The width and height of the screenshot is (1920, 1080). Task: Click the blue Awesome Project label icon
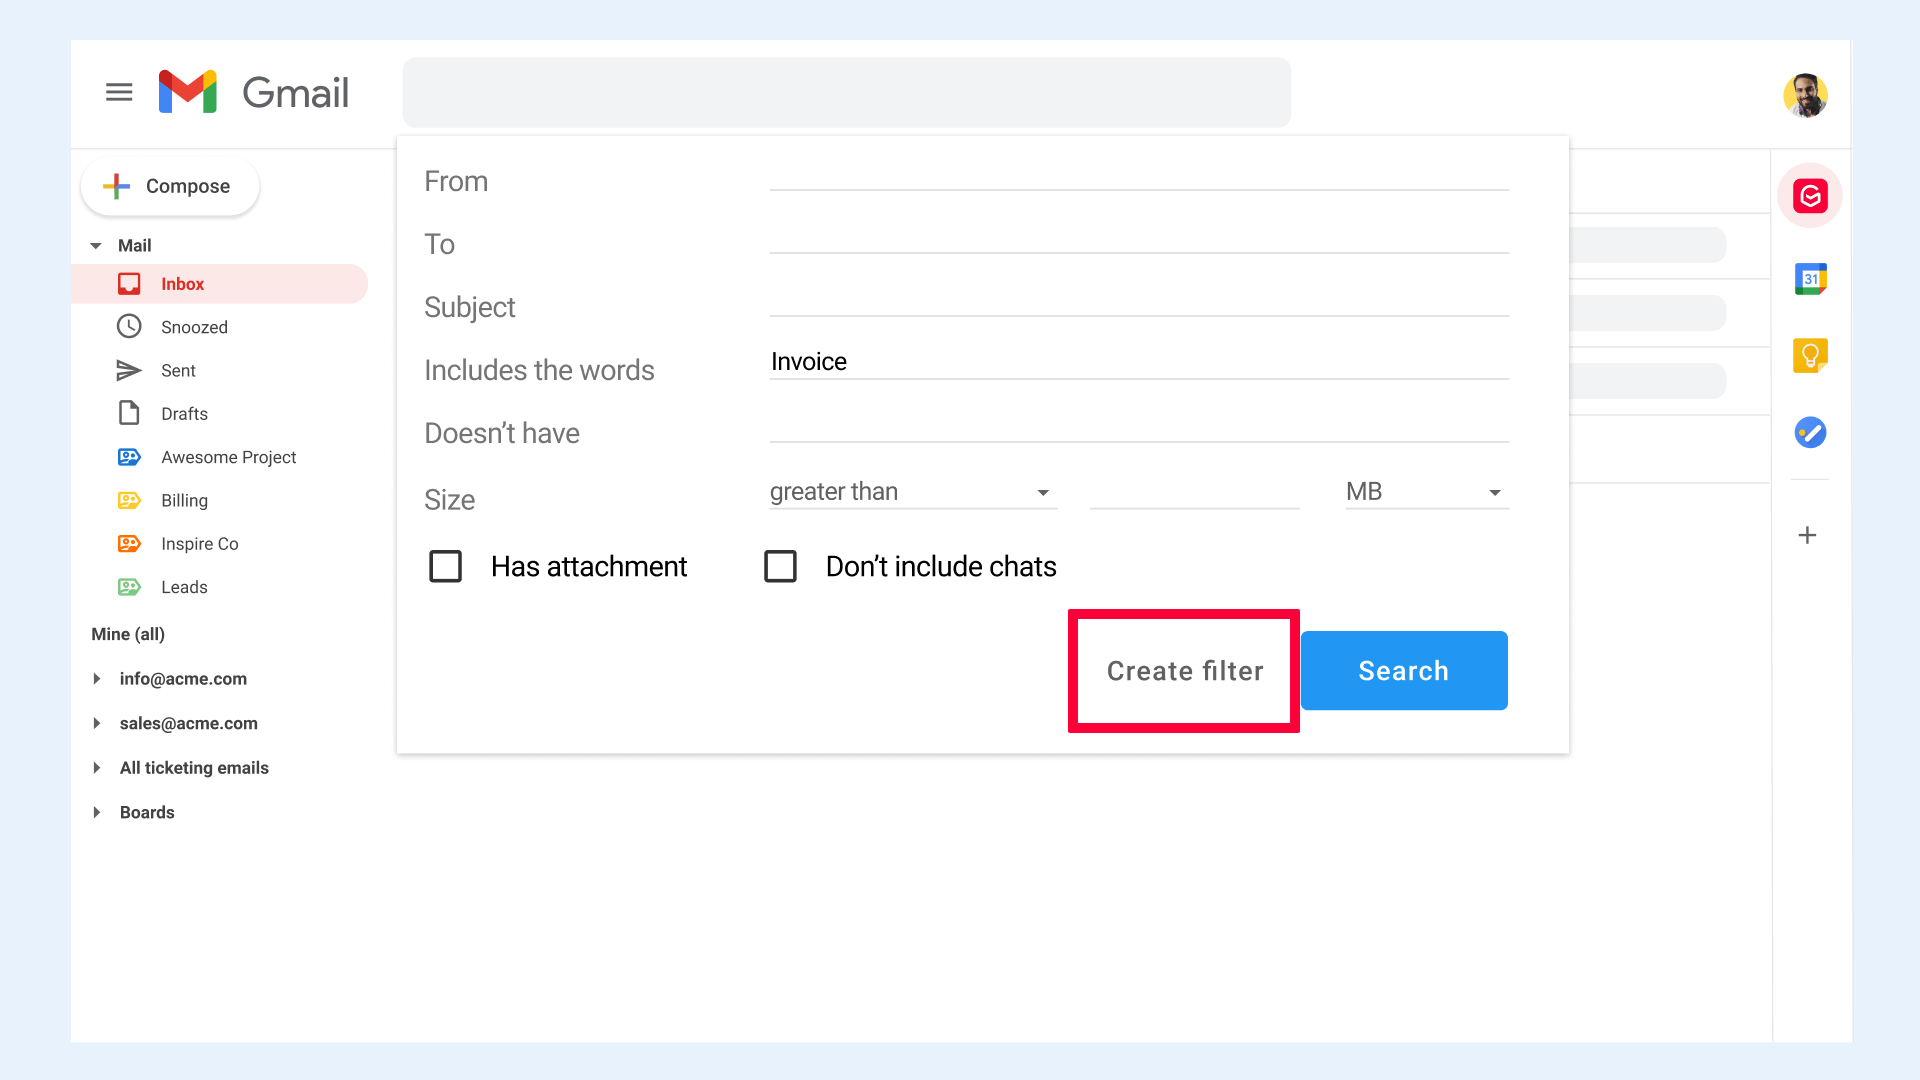129,457
